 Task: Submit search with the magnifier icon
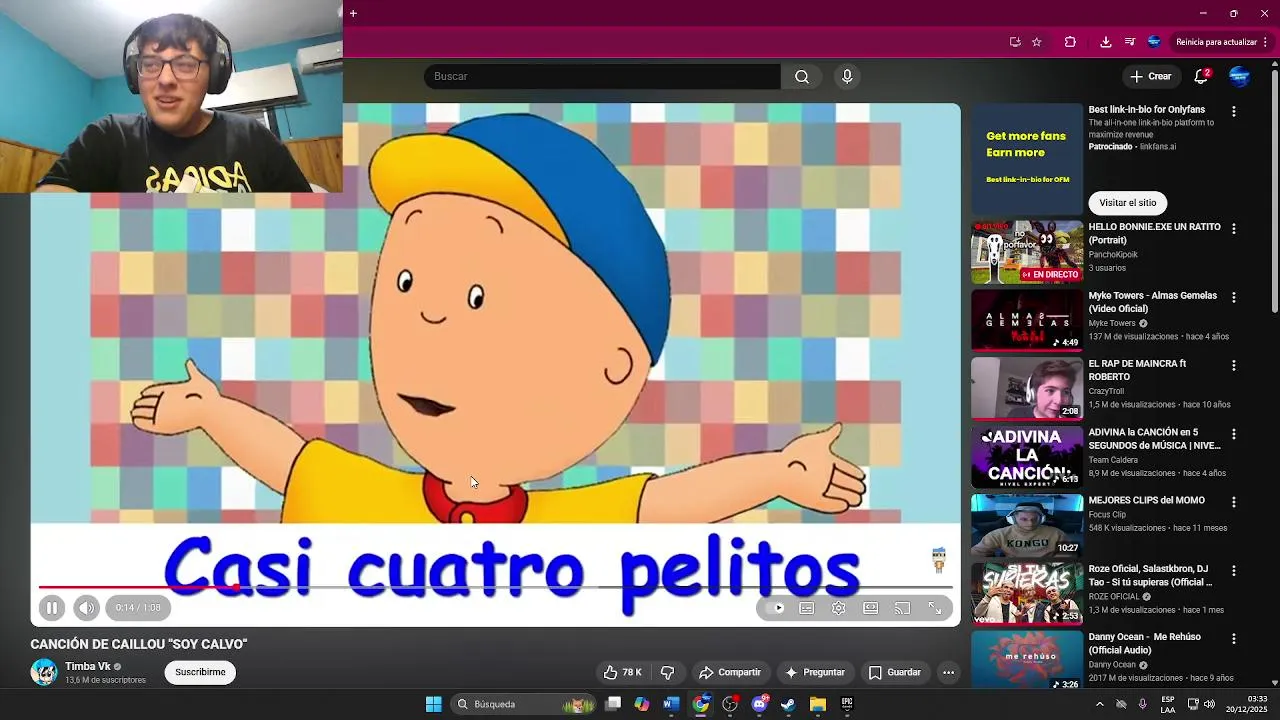point(802,77)
